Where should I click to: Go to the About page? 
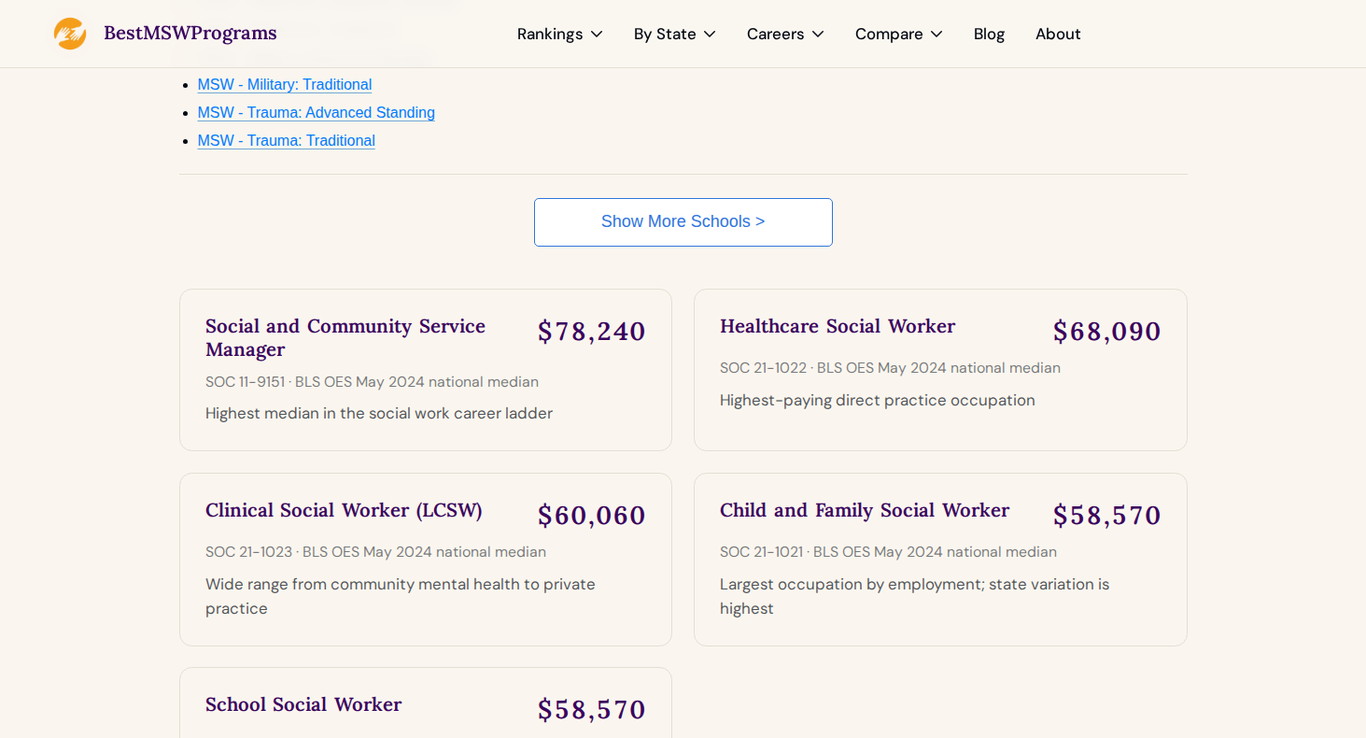coord(1058,34)
